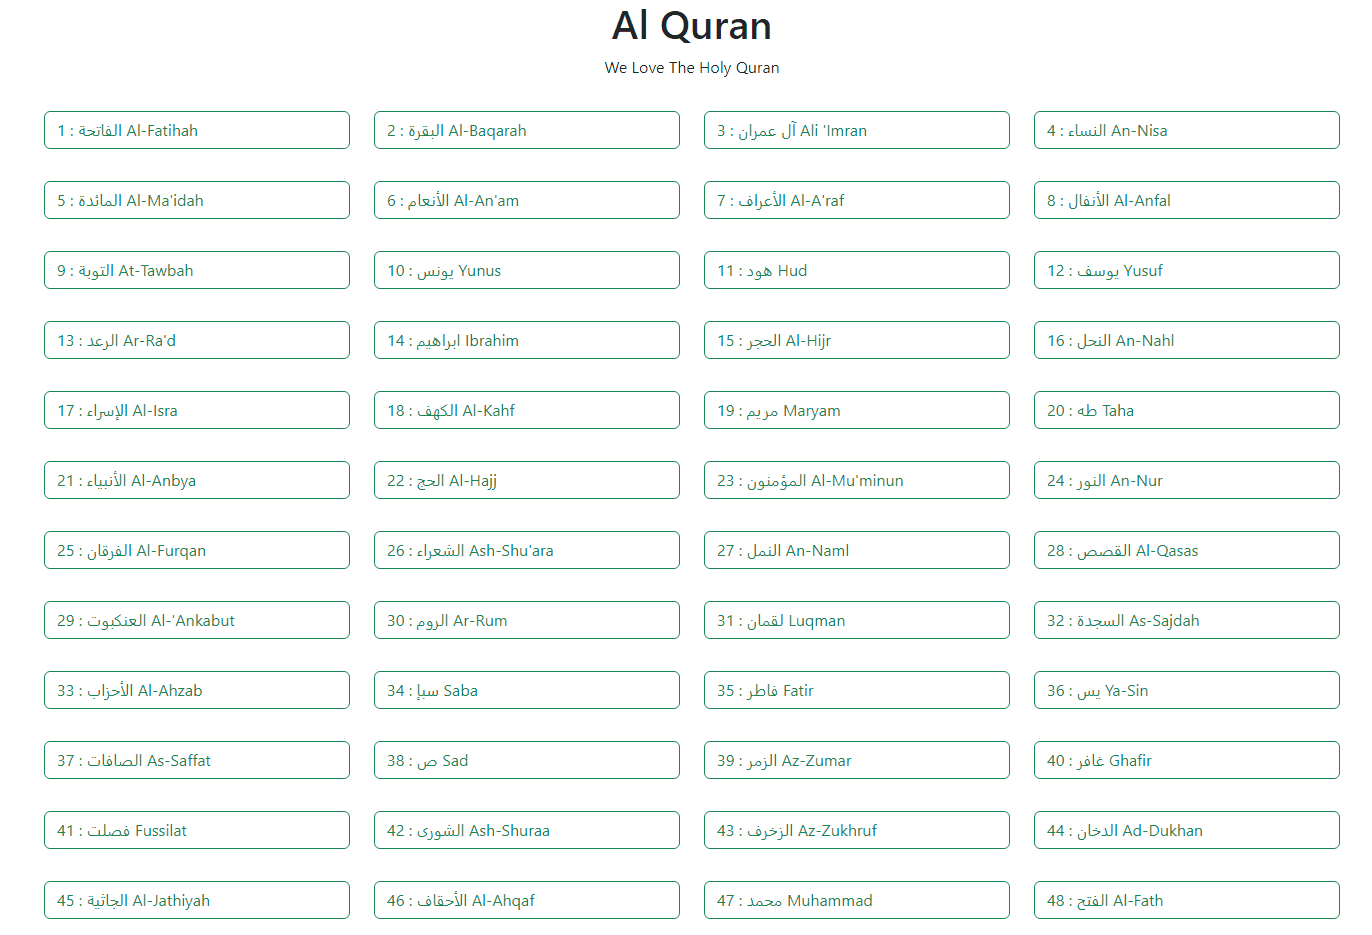Choose surah 6 Al-An'am
The height and width of the screenshot is (935, 1372).
[526, 200]
